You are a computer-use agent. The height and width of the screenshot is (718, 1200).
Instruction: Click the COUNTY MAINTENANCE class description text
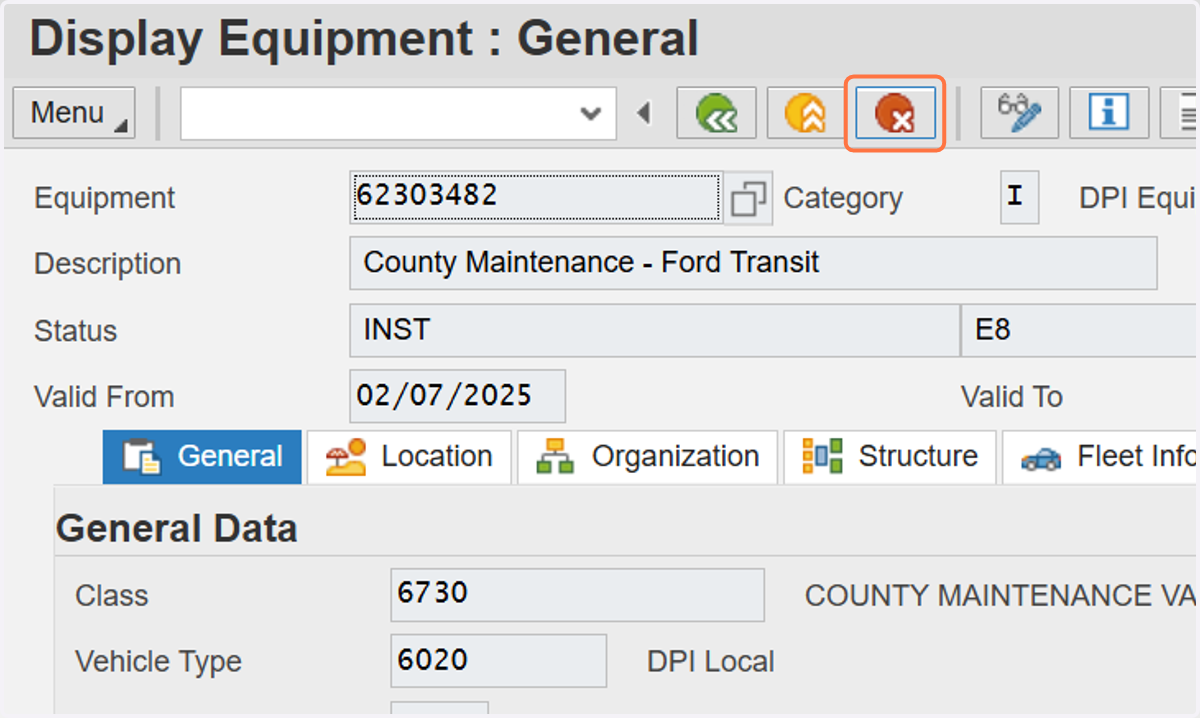(1001, 596)
